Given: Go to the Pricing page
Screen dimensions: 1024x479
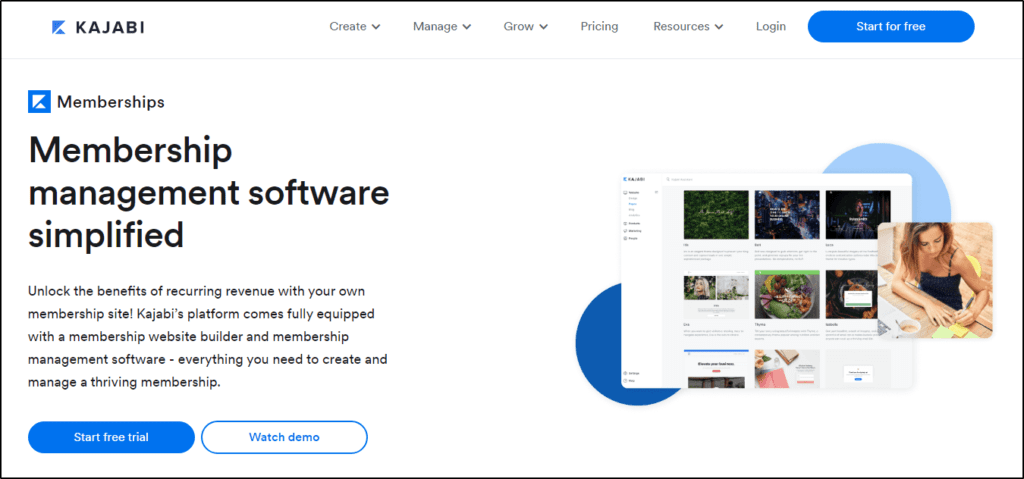Looking at the screenshot, I should click(600, 27).
